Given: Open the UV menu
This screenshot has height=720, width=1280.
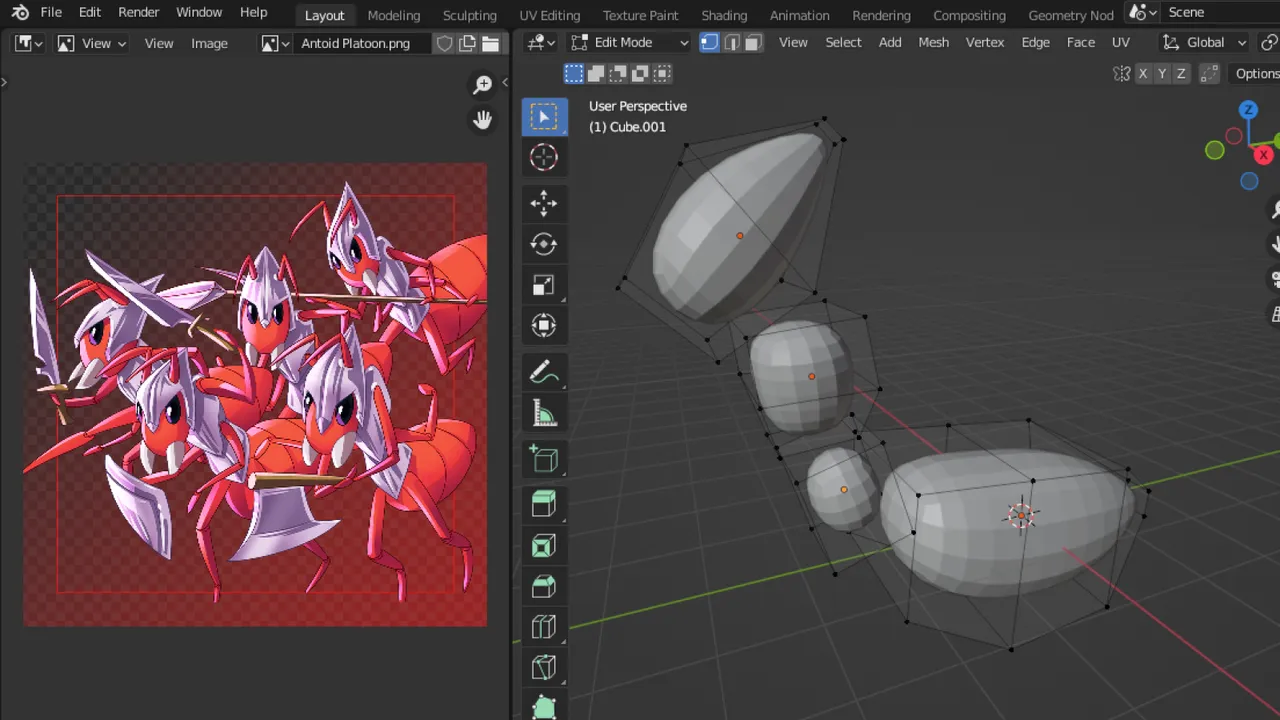Looking at the screenshot, I should coord(1121,42).
